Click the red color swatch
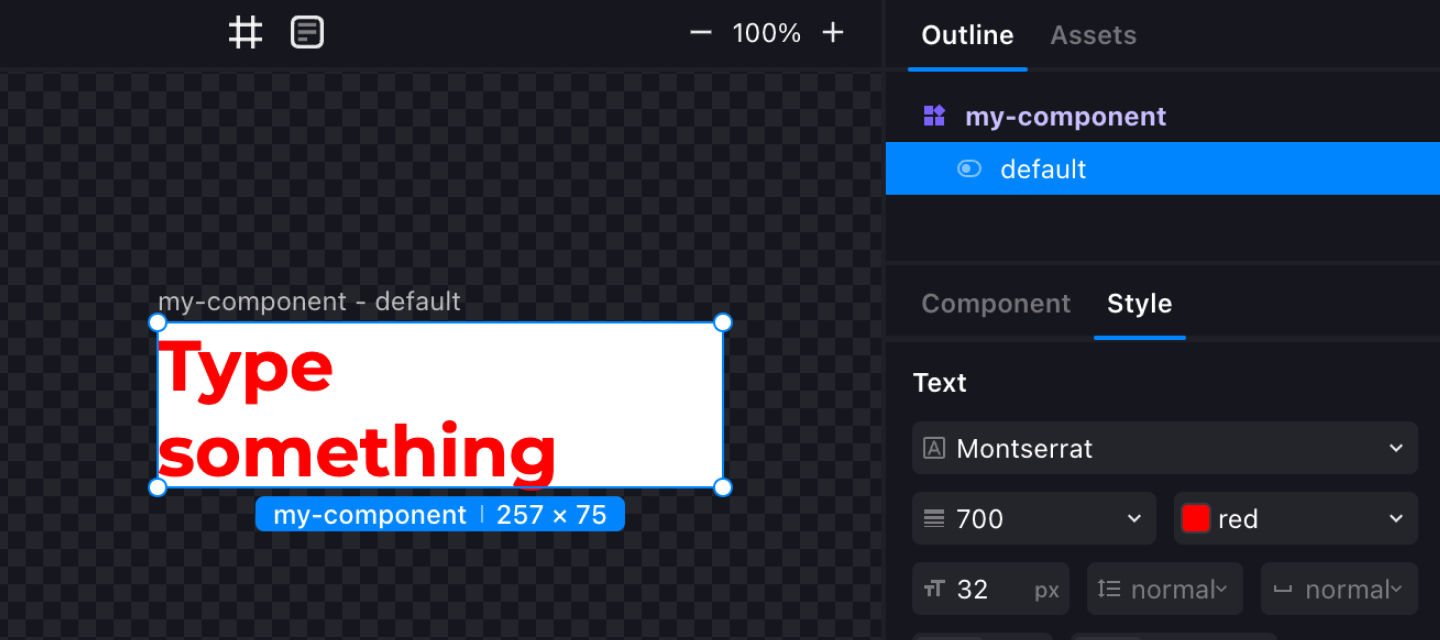Viewport: 1440px width, 640px height. point(1196,519)
